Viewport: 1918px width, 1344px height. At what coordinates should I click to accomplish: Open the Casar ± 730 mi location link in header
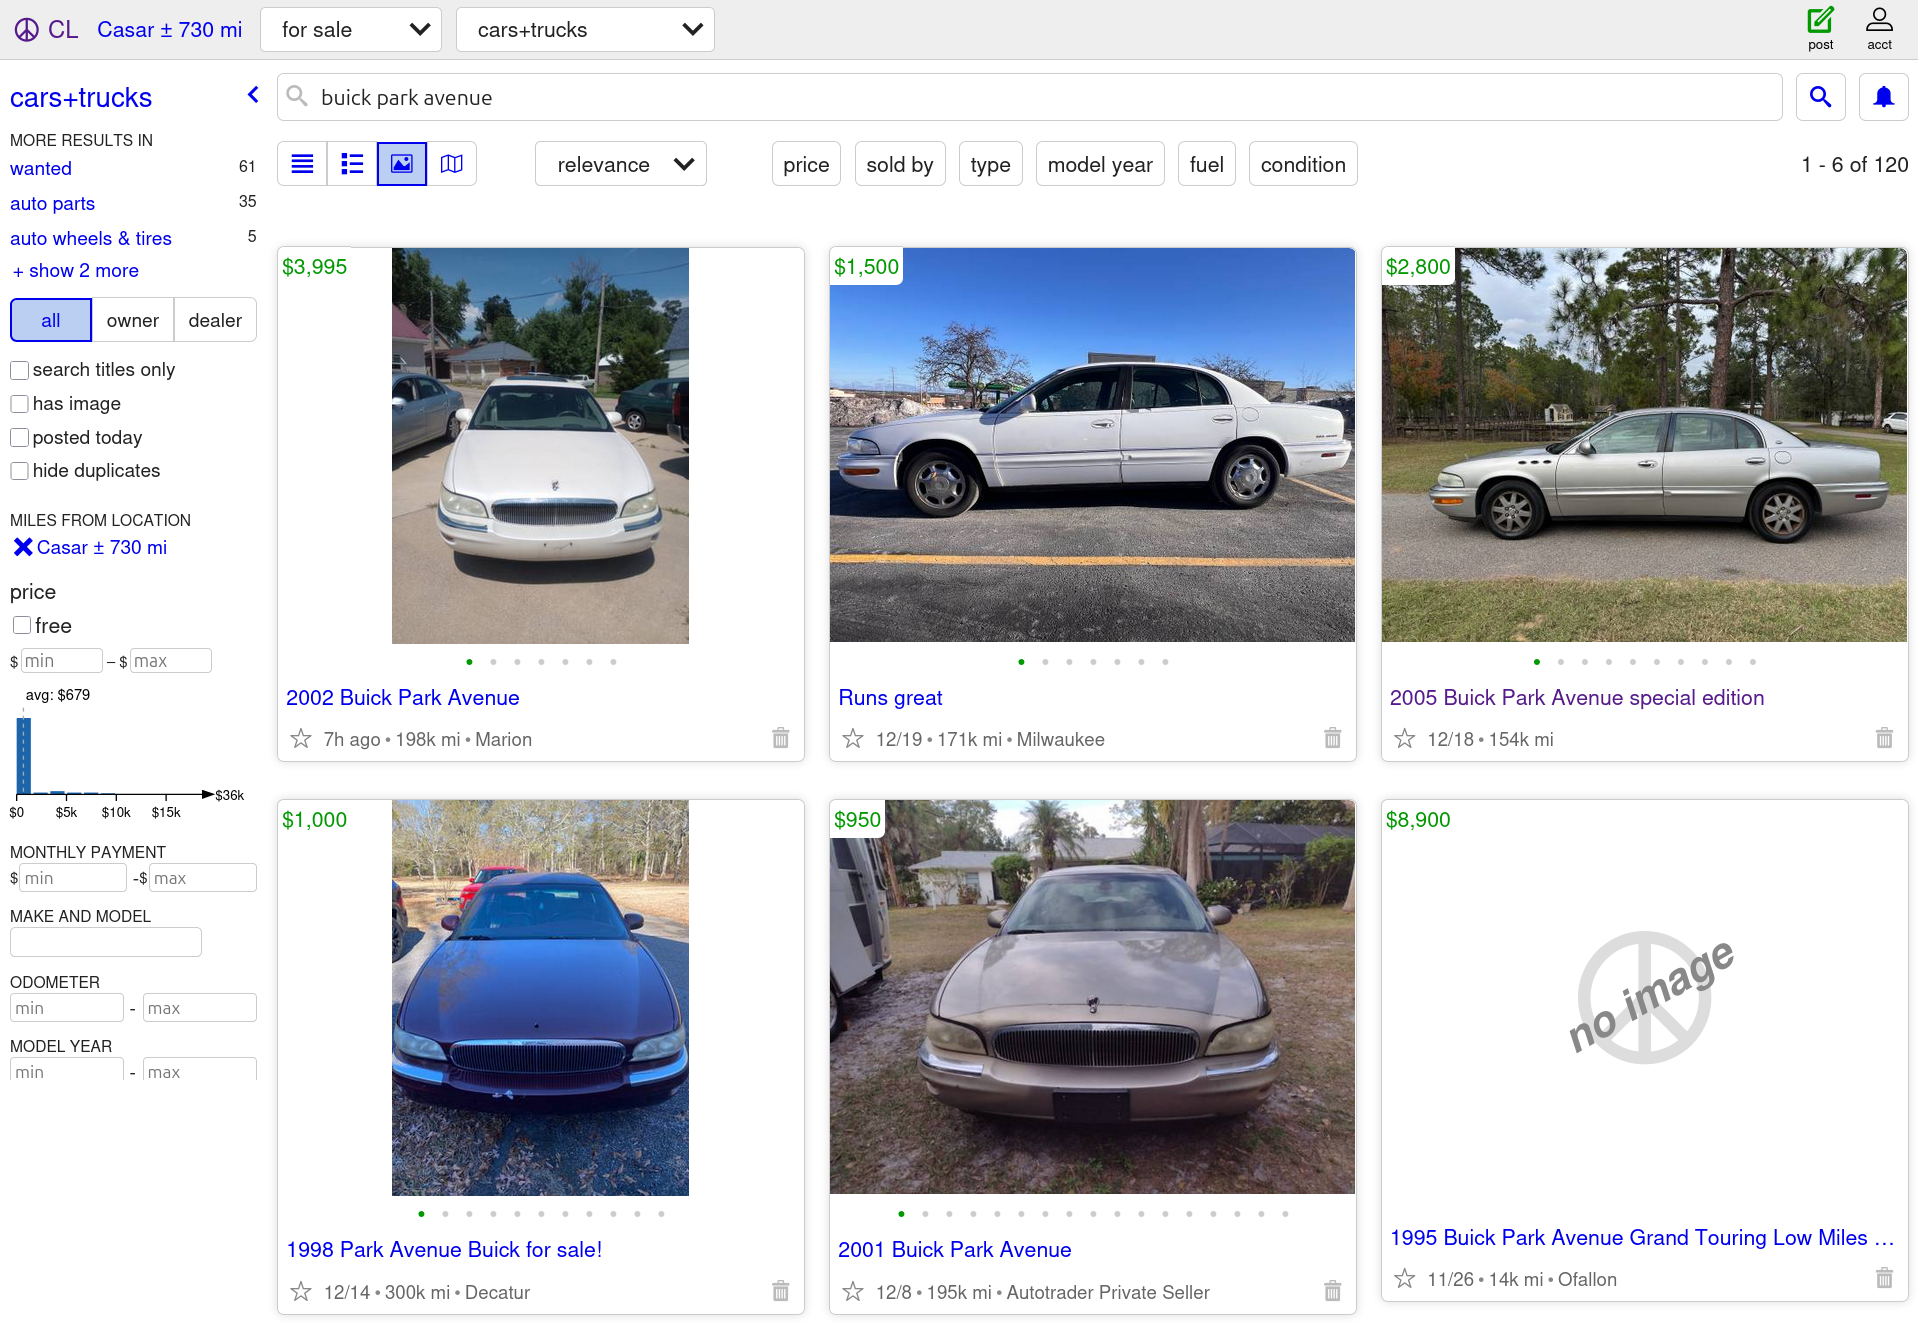[170, 30]
